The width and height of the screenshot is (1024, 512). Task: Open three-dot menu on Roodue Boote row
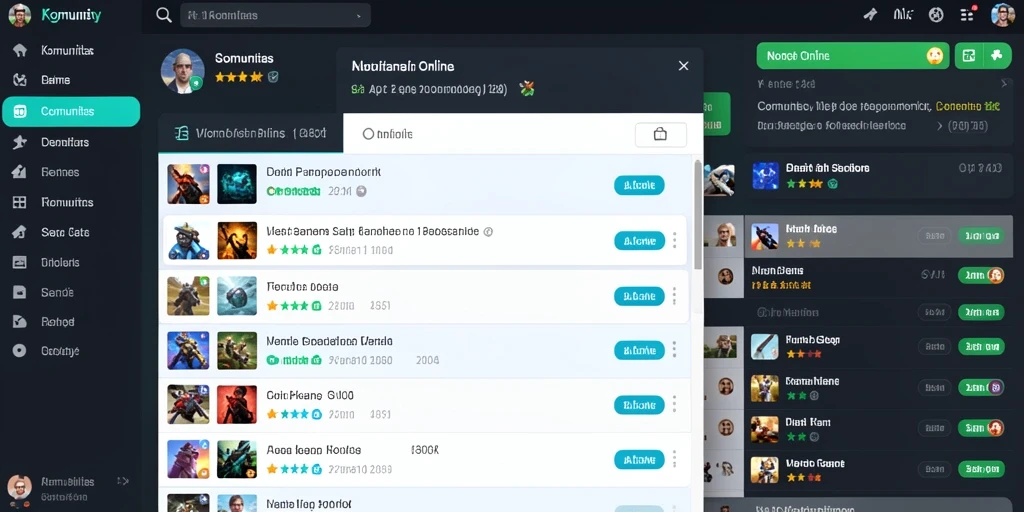point(675,296)
